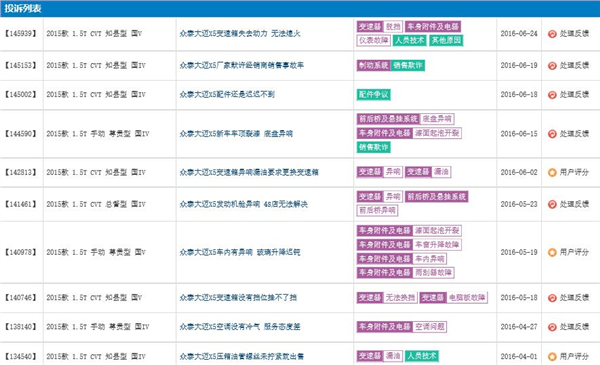
Task: Click red status icon for complaint 145002
Action: 552,95
